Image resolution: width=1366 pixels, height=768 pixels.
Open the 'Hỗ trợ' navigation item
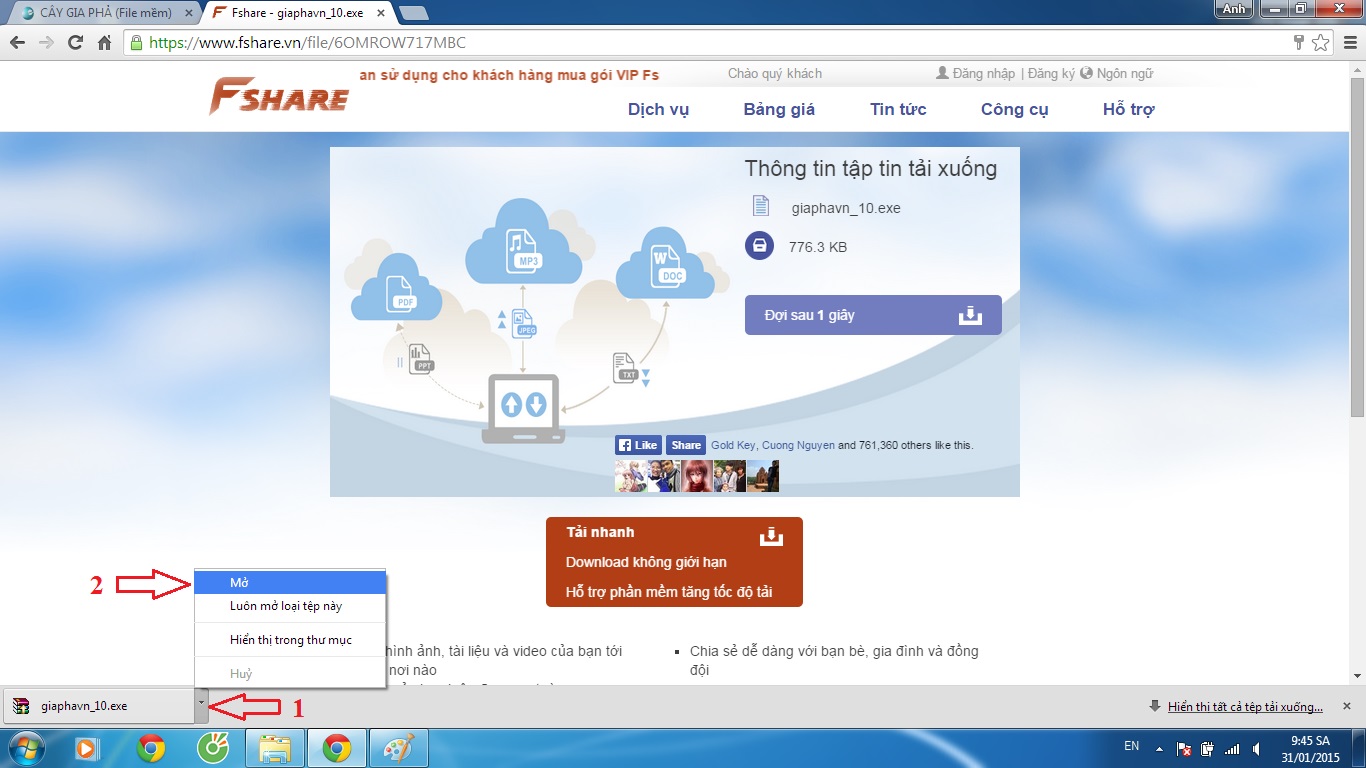(x=1128, y=109)
